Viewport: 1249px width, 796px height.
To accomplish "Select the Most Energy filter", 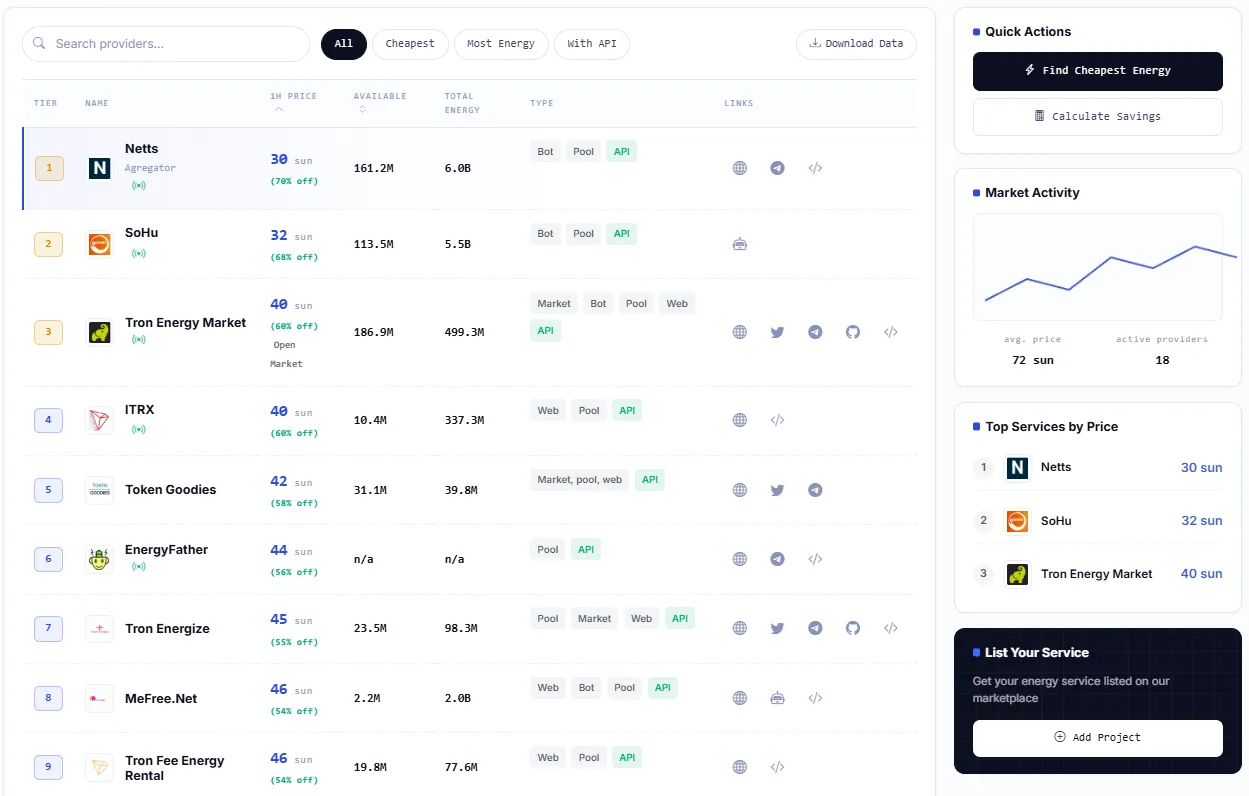I will [501, 44].
